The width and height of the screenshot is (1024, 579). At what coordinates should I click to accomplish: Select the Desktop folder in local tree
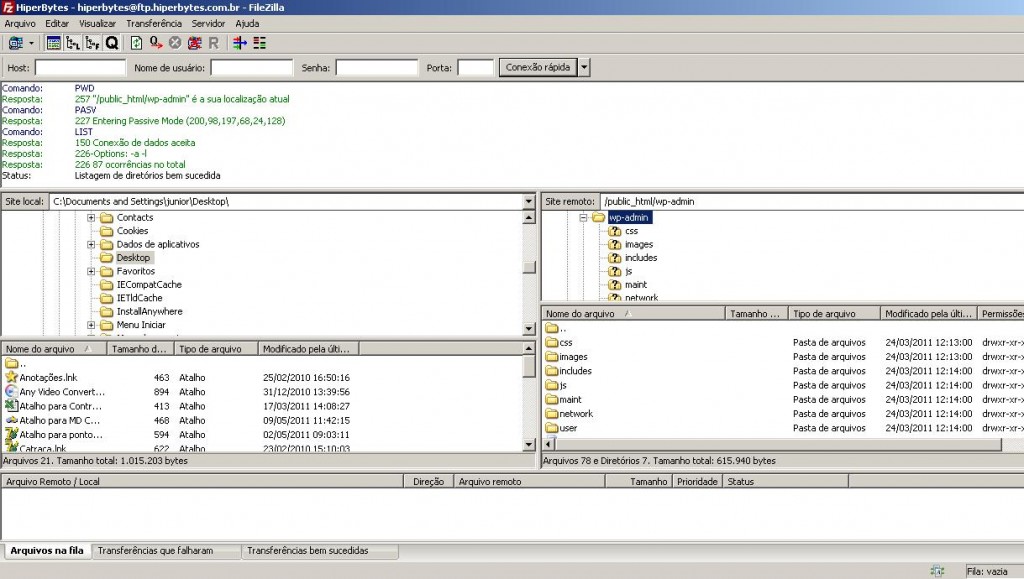[x=133, y=258]
